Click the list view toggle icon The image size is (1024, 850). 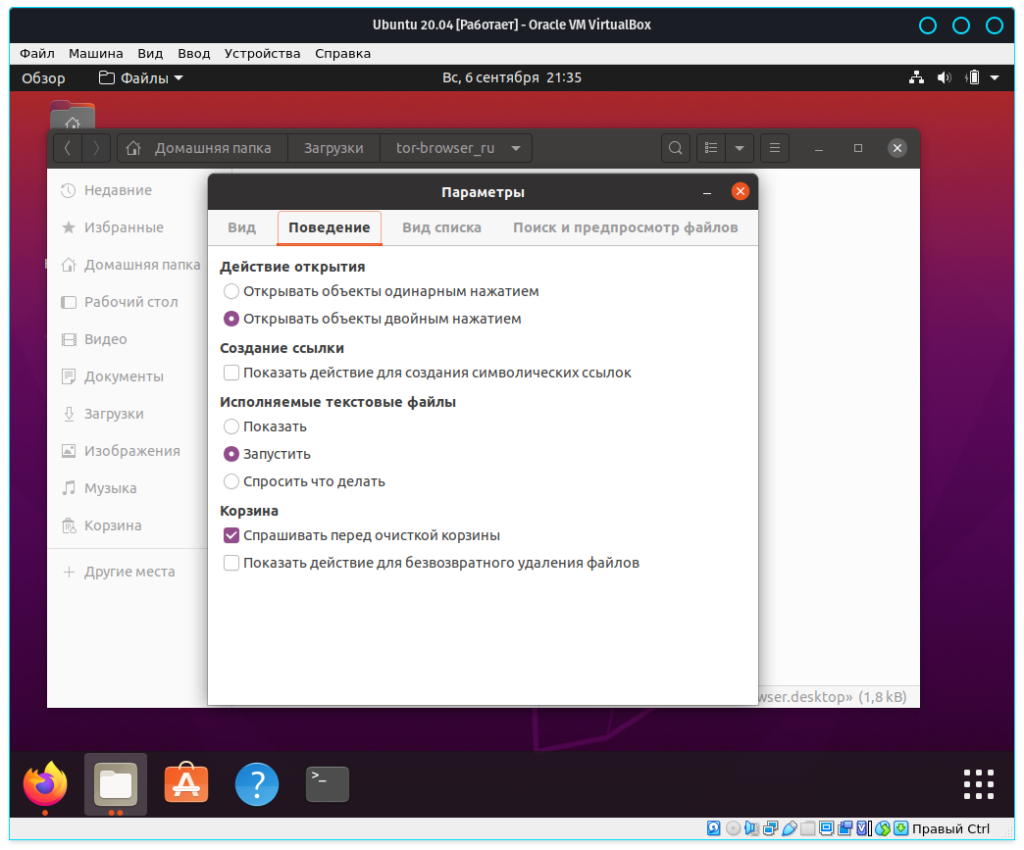(711, 148)
